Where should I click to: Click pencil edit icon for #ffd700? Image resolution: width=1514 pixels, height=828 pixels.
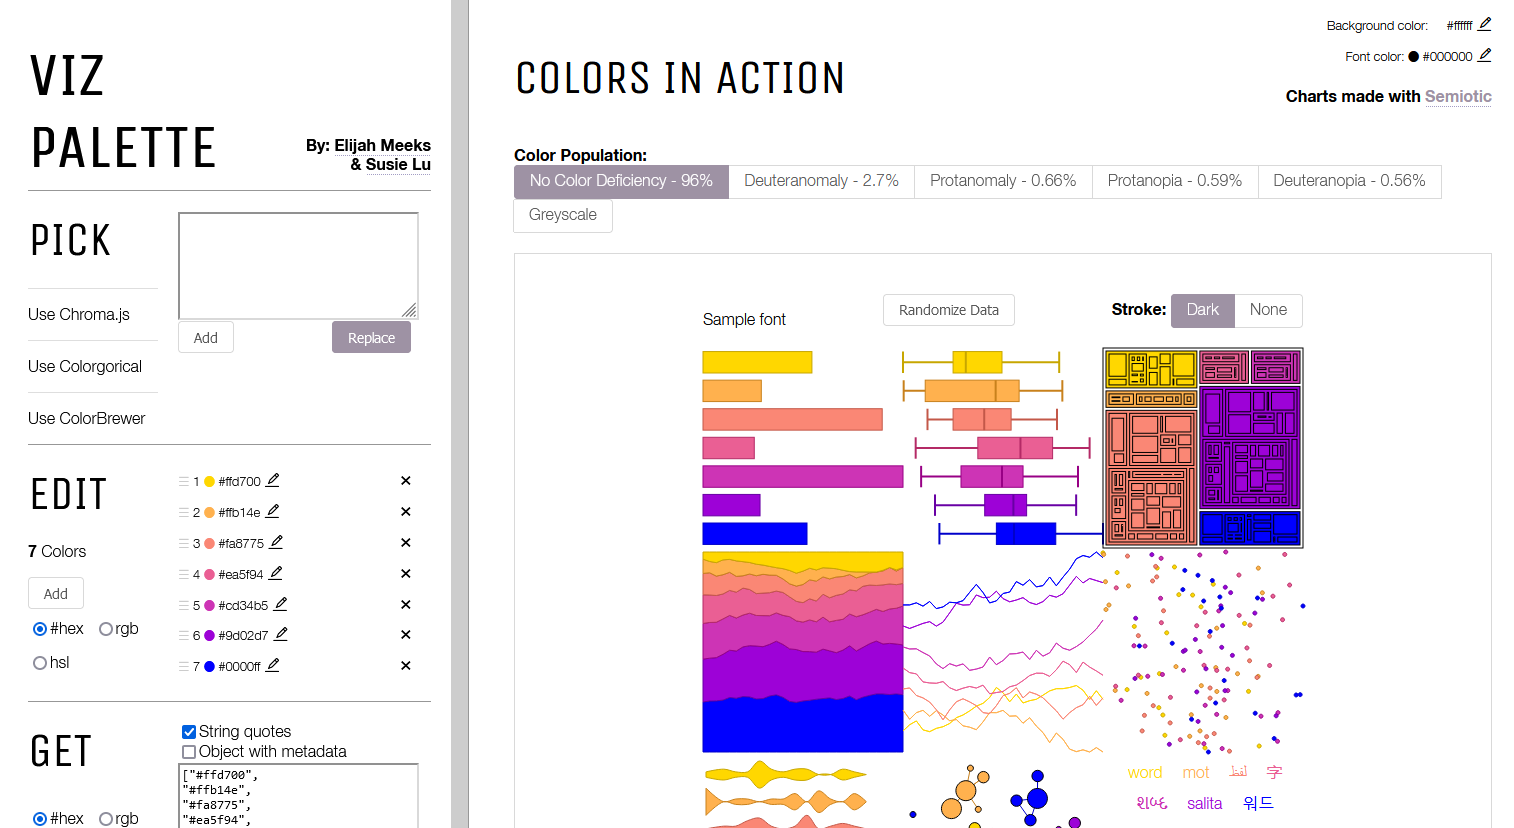pos(273,481)
